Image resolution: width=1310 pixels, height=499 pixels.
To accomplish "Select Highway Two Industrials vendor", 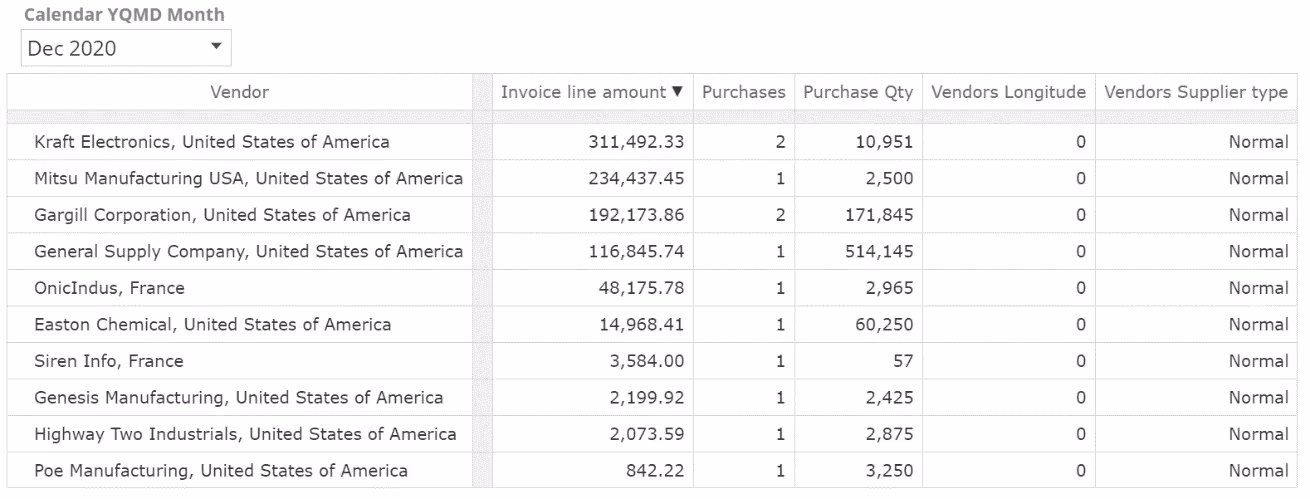I will pyautogui.click(x=245, y=434).
